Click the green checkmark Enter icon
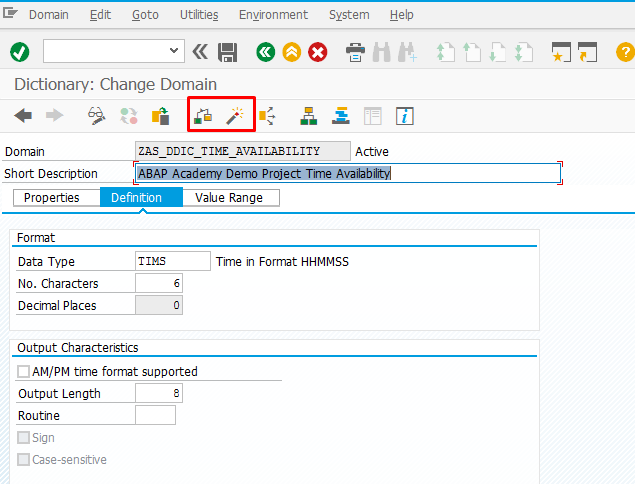This screenshot has height=484, width=635. (x=19, y=52)
